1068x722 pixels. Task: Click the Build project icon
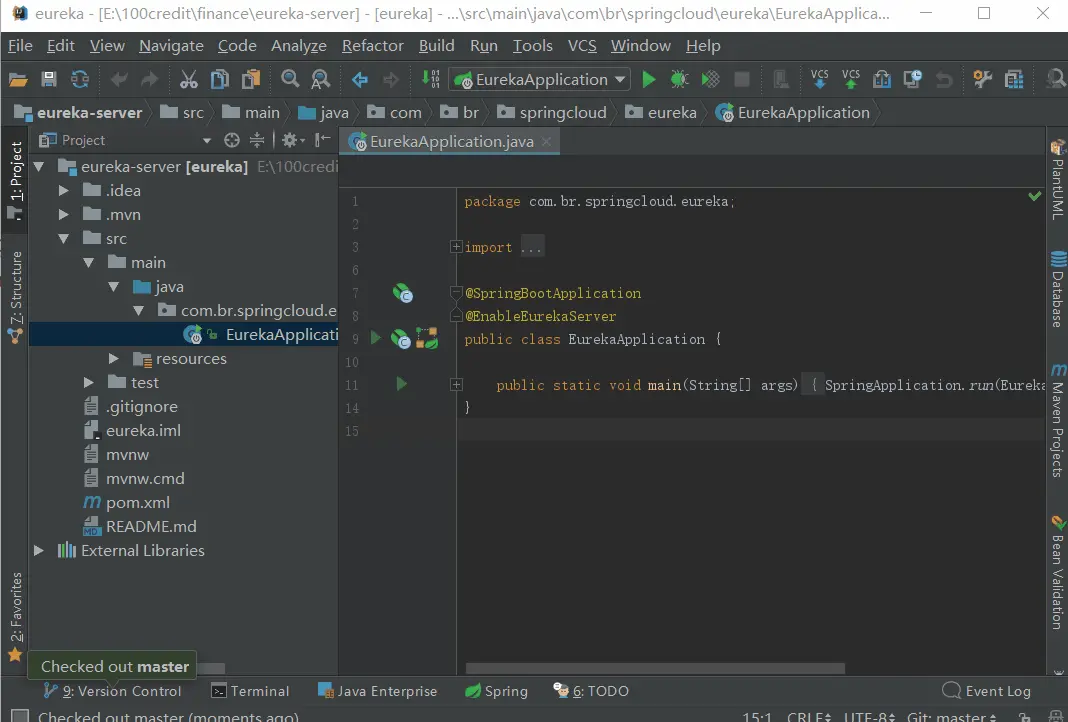(430, 79)
